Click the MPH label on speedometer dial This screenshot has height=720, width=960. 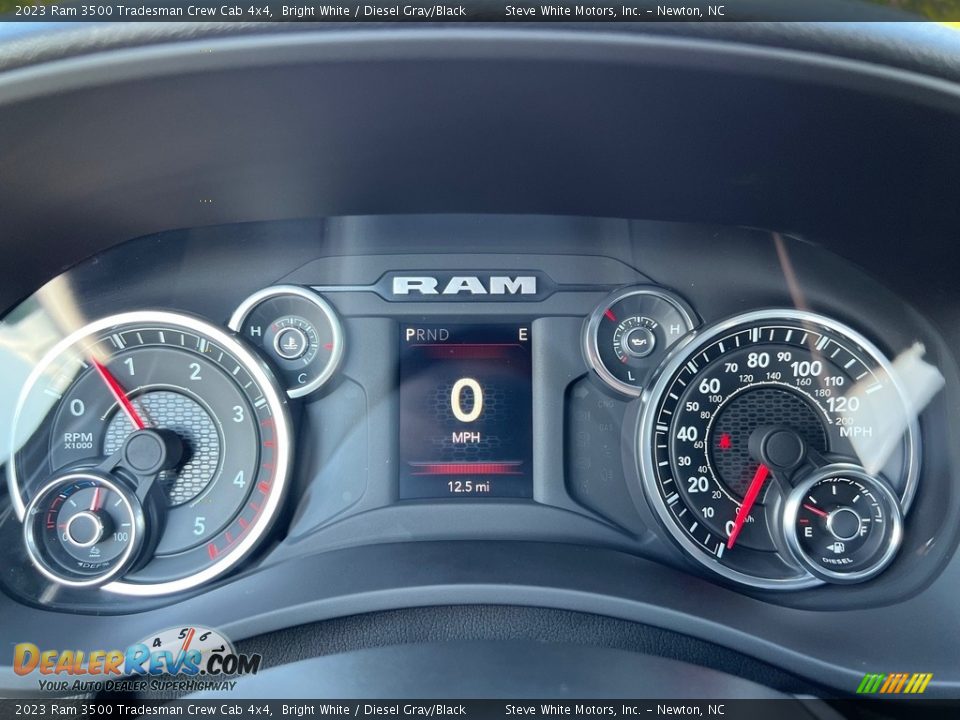click(x=855, y=432)
